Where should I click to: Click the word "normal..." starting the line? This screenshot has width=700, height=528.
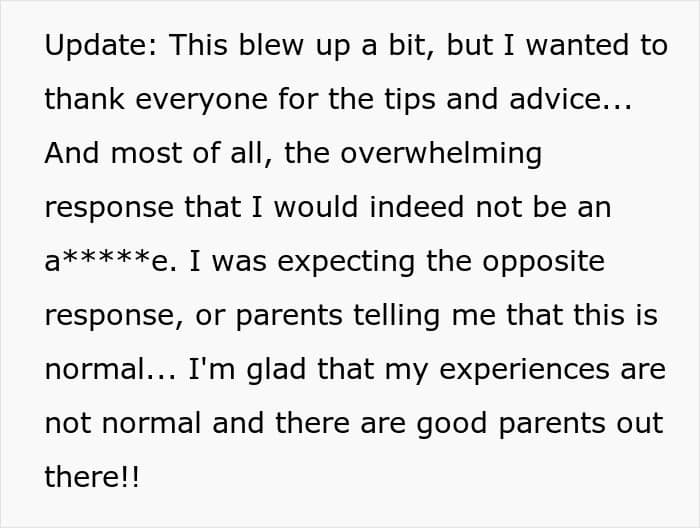tap(111, 370)
